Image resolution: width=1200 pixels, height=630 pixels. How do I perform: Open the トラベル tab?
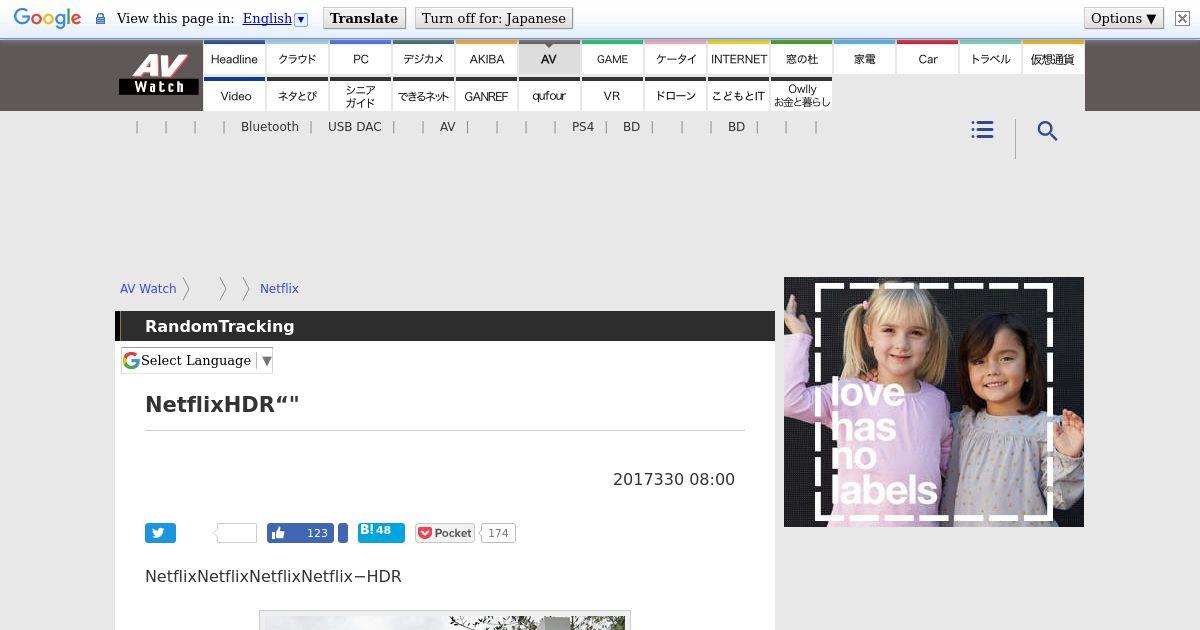(991, 58)
